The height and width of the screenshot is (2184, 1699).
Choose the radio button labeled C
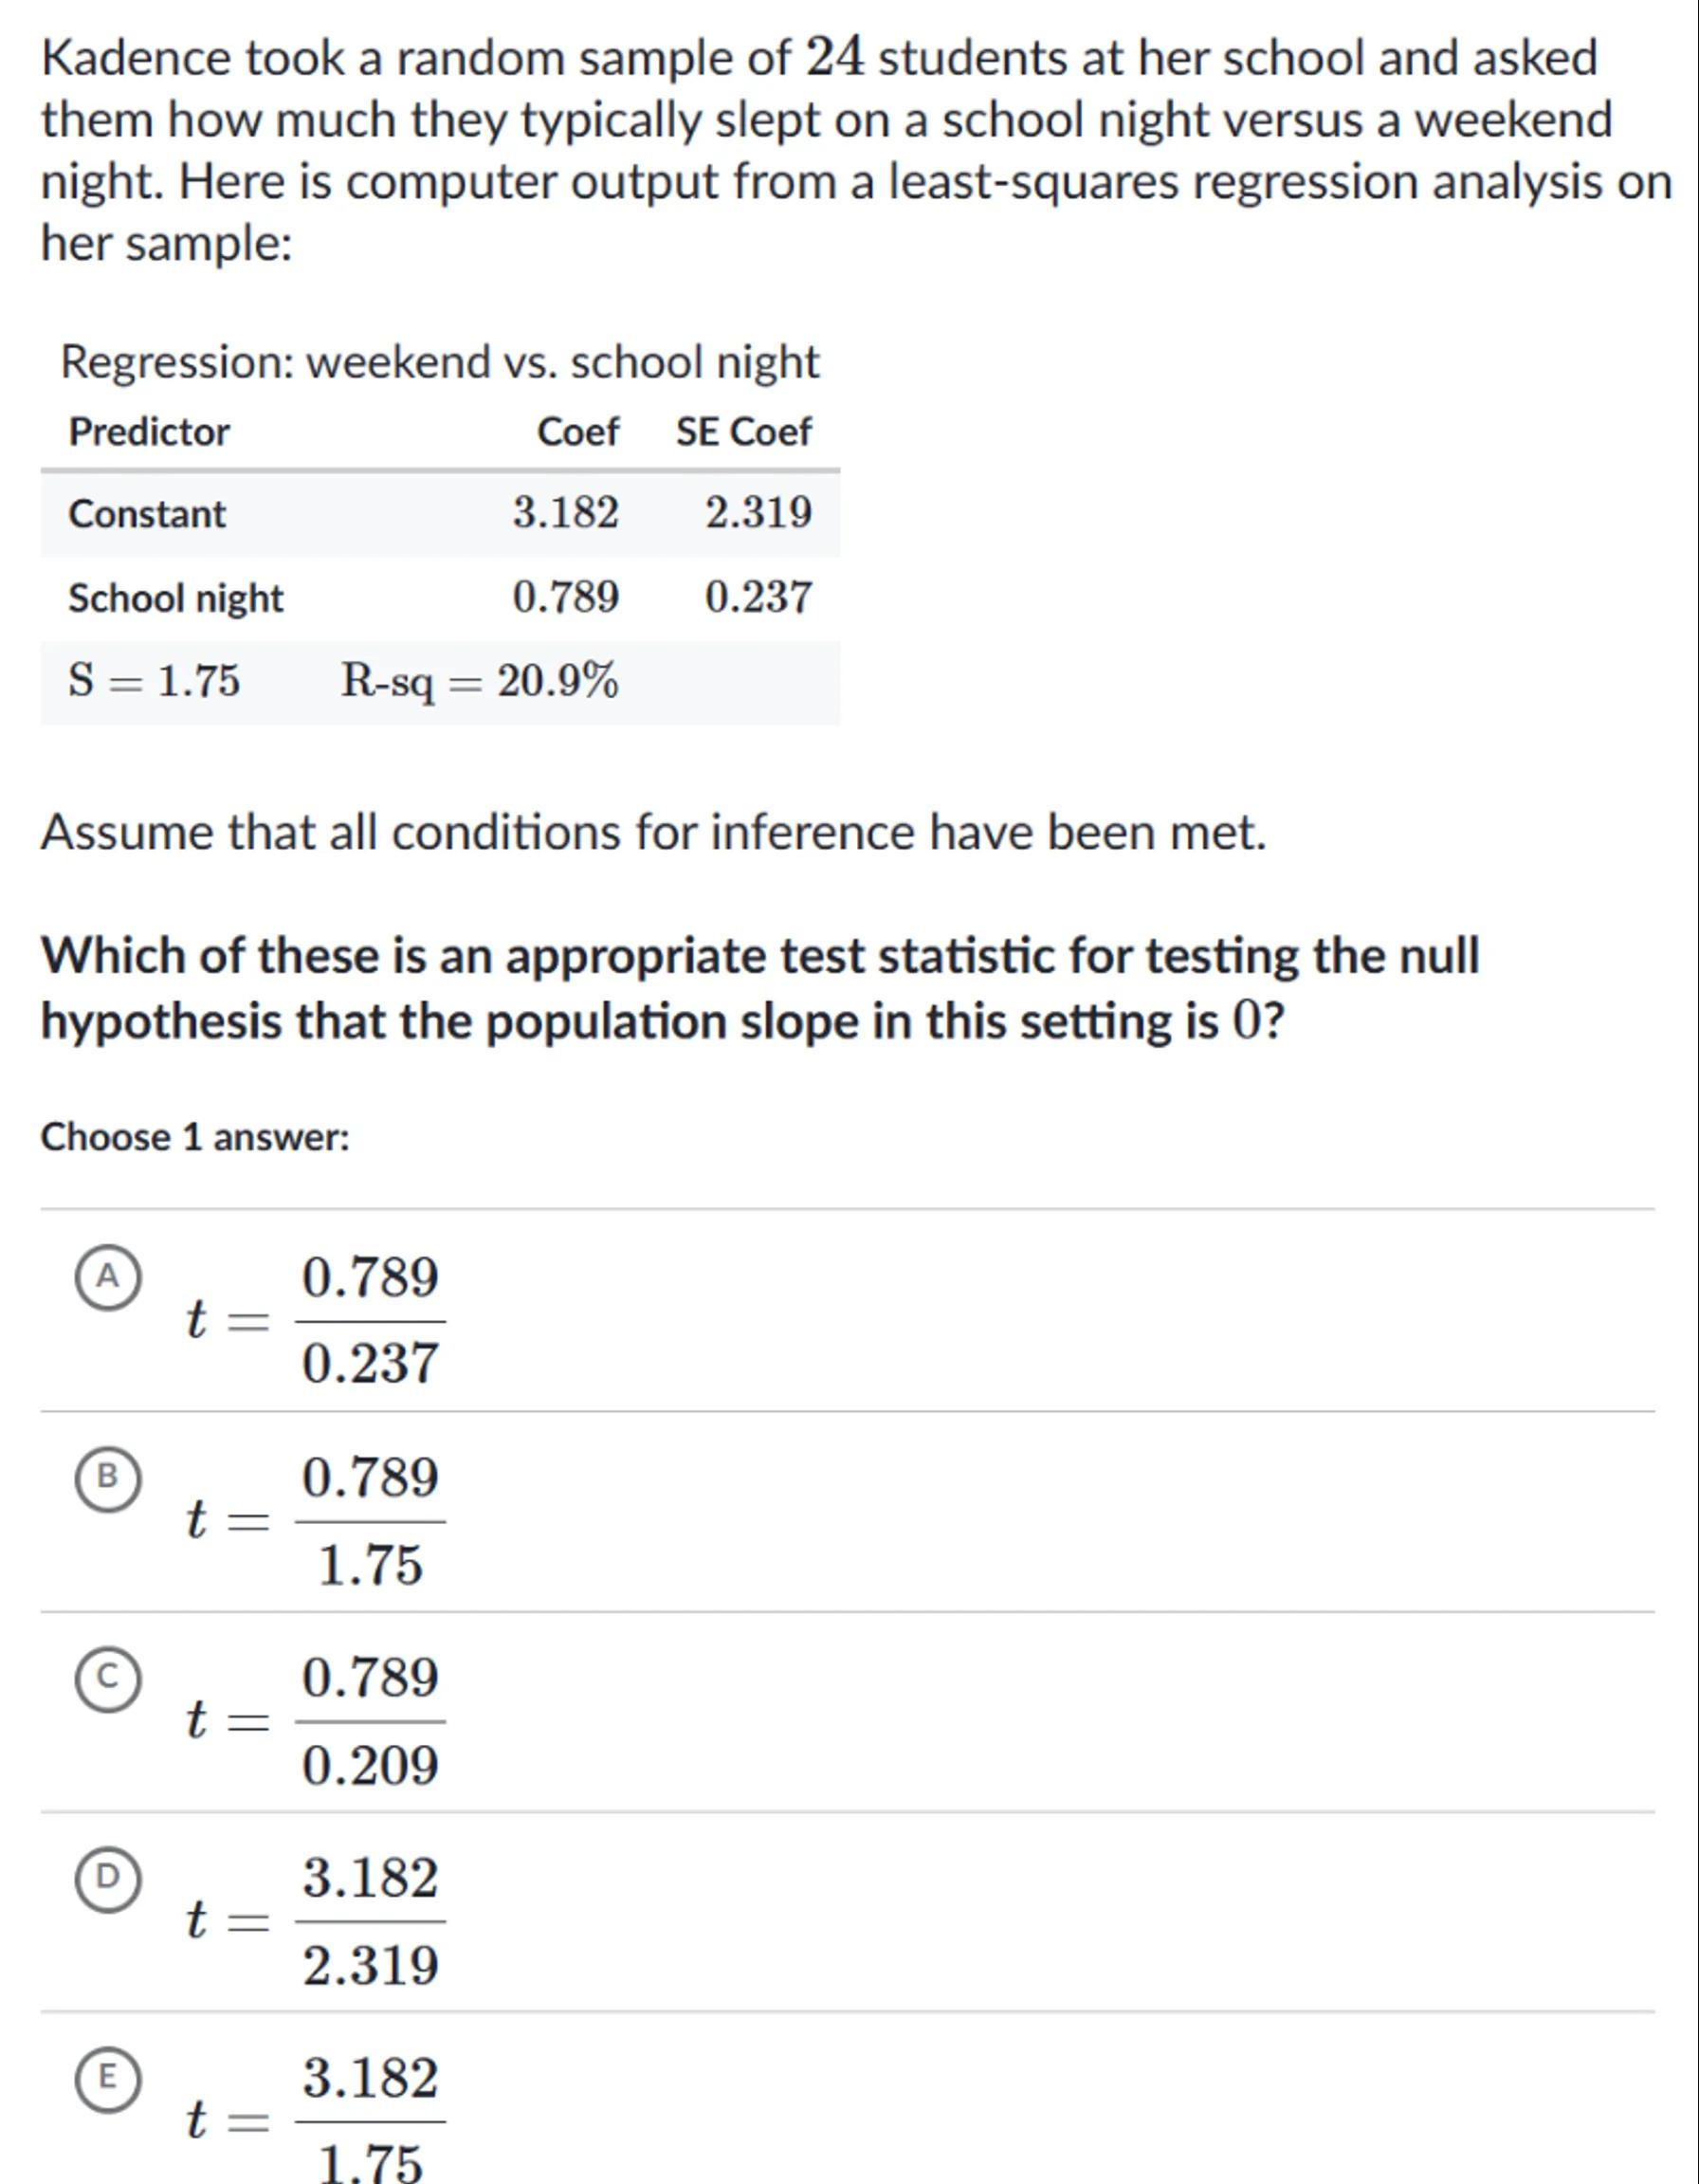coord(108,1677)
